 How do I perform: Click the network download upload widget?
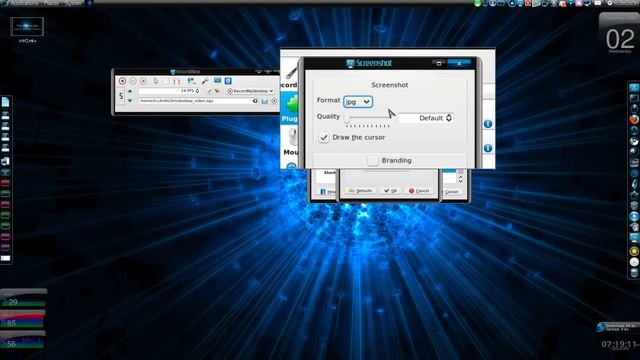point(617,327)
